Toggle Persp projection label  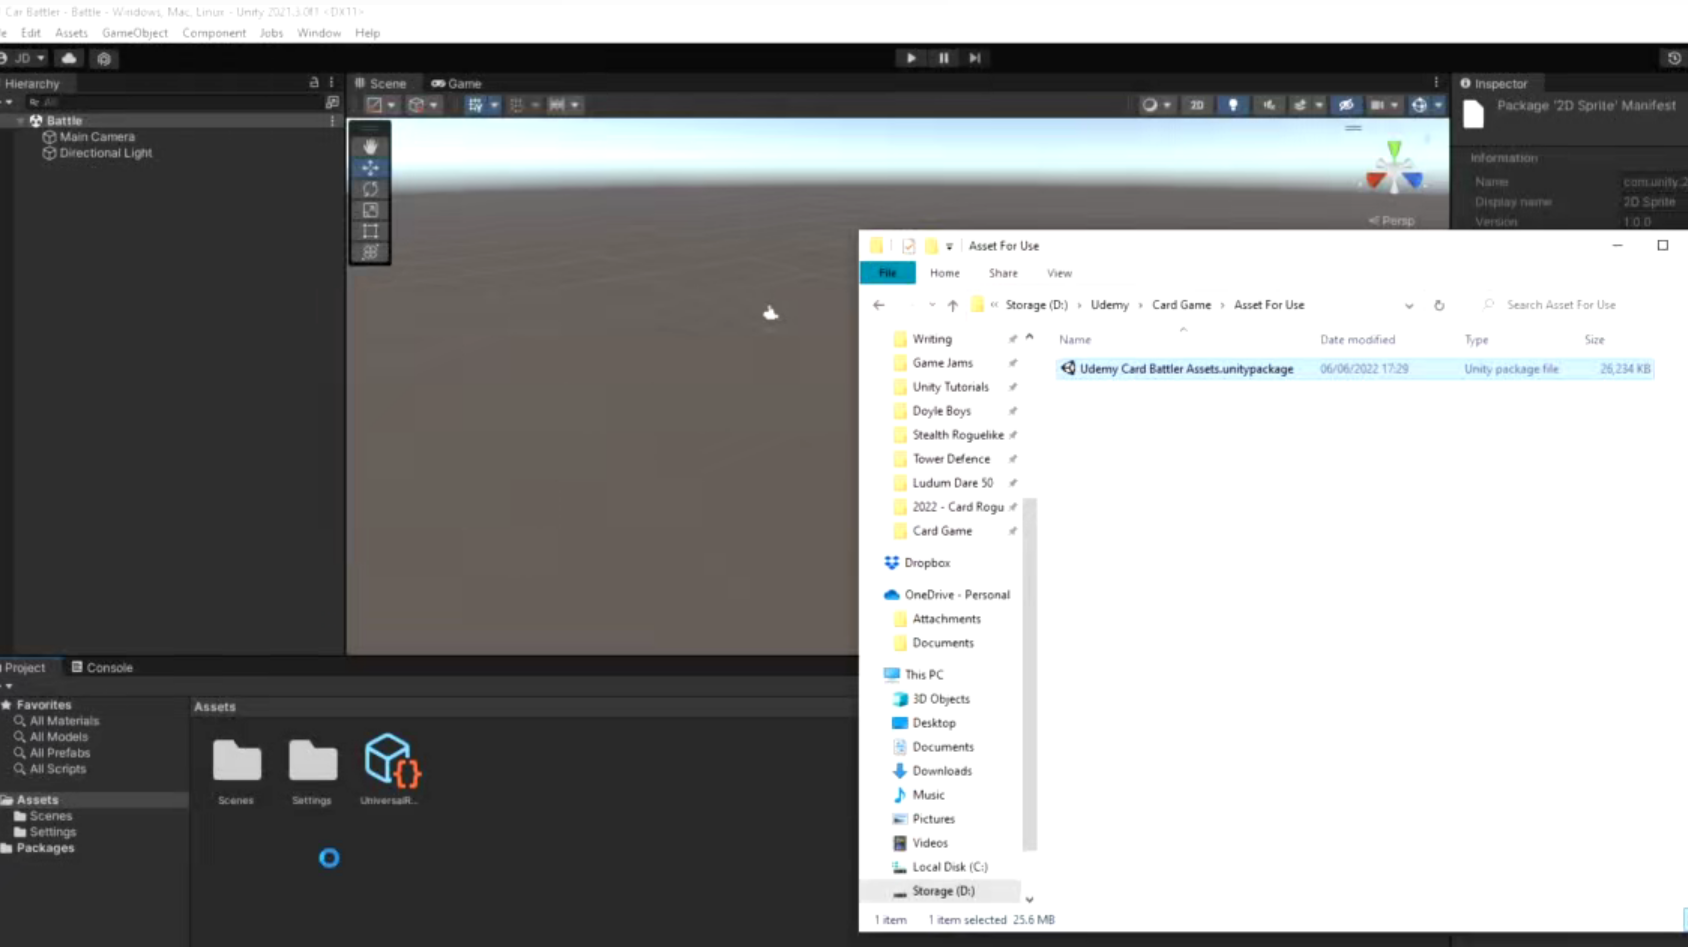point(1392,220)
